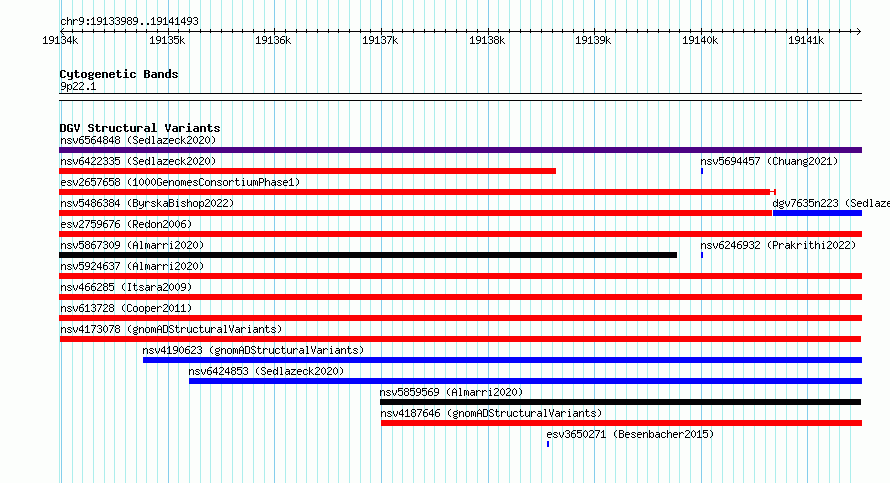The image size is (890, 483).
Task: Select the nsv613728 red variant bar
Action: 460,318
